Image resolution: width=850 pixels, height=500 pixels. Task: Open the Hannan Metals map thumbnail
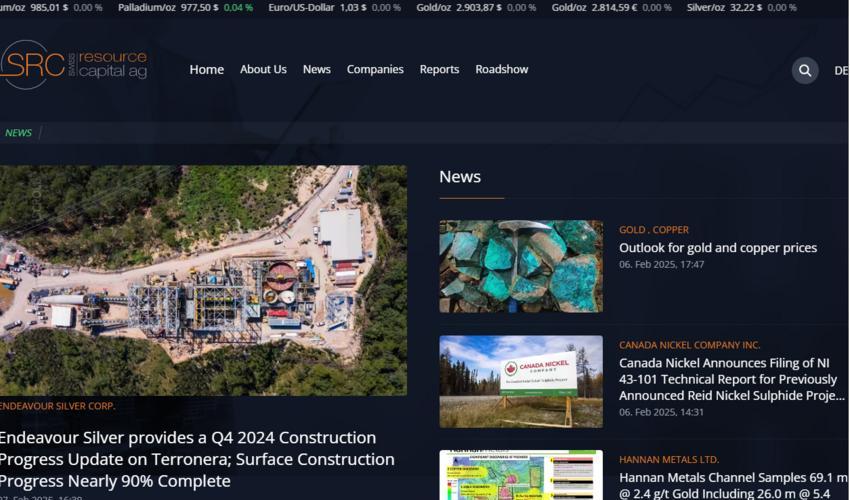[521, 475]
